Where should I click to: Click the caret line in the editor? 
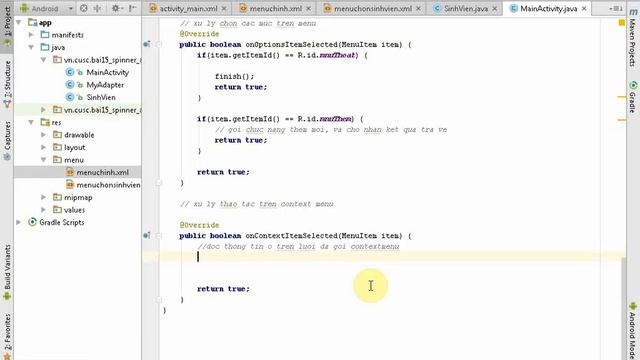coord(384,257)
